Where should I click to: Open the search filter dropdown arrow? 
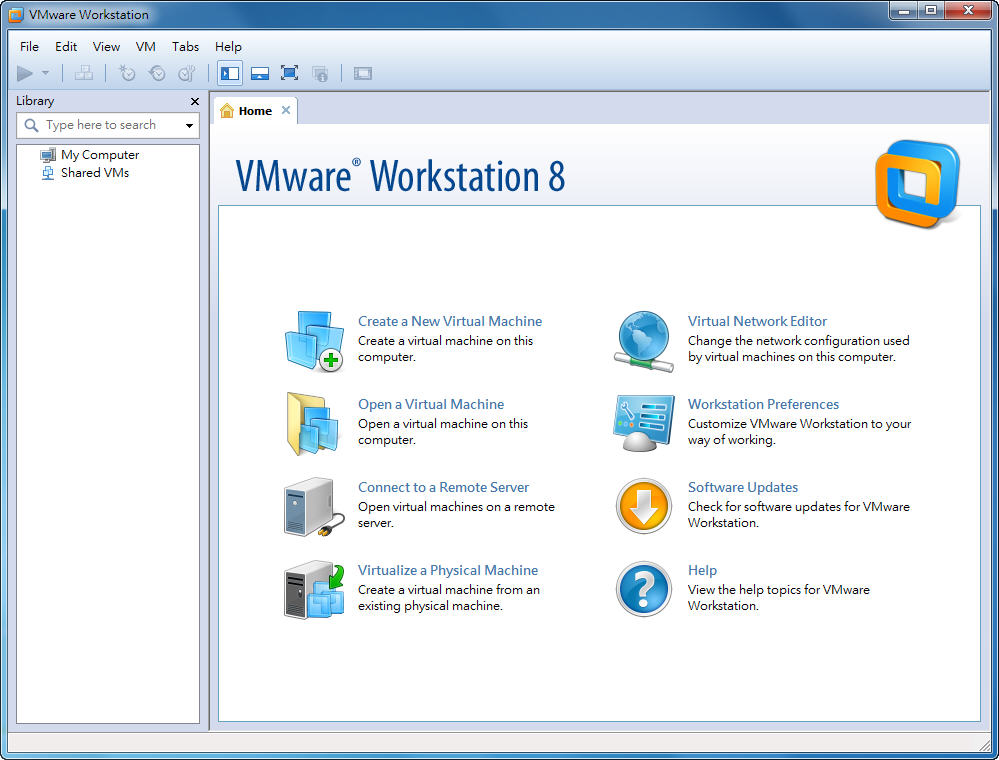189,125
